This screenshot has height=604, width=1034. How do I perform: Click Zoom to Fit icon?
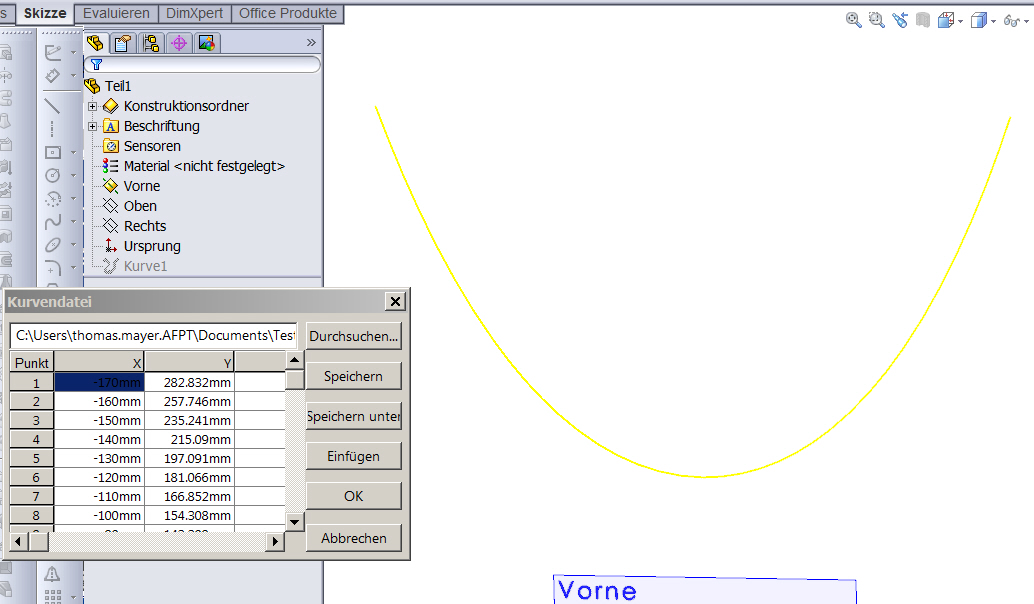point(853,20)
